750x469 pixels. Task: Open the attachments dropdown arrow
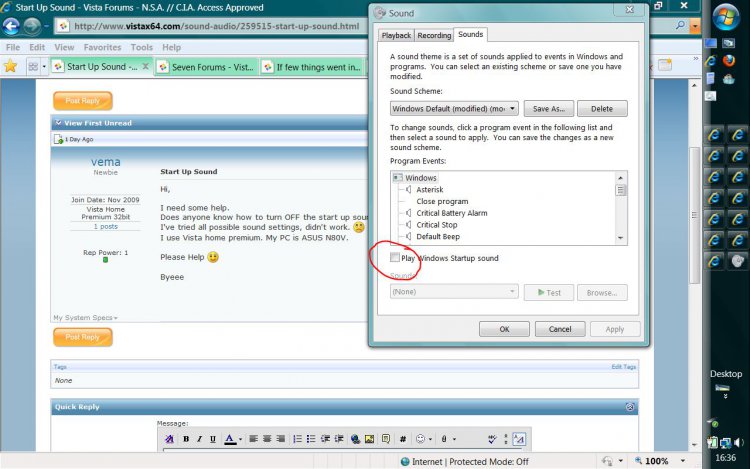point(454,439)
